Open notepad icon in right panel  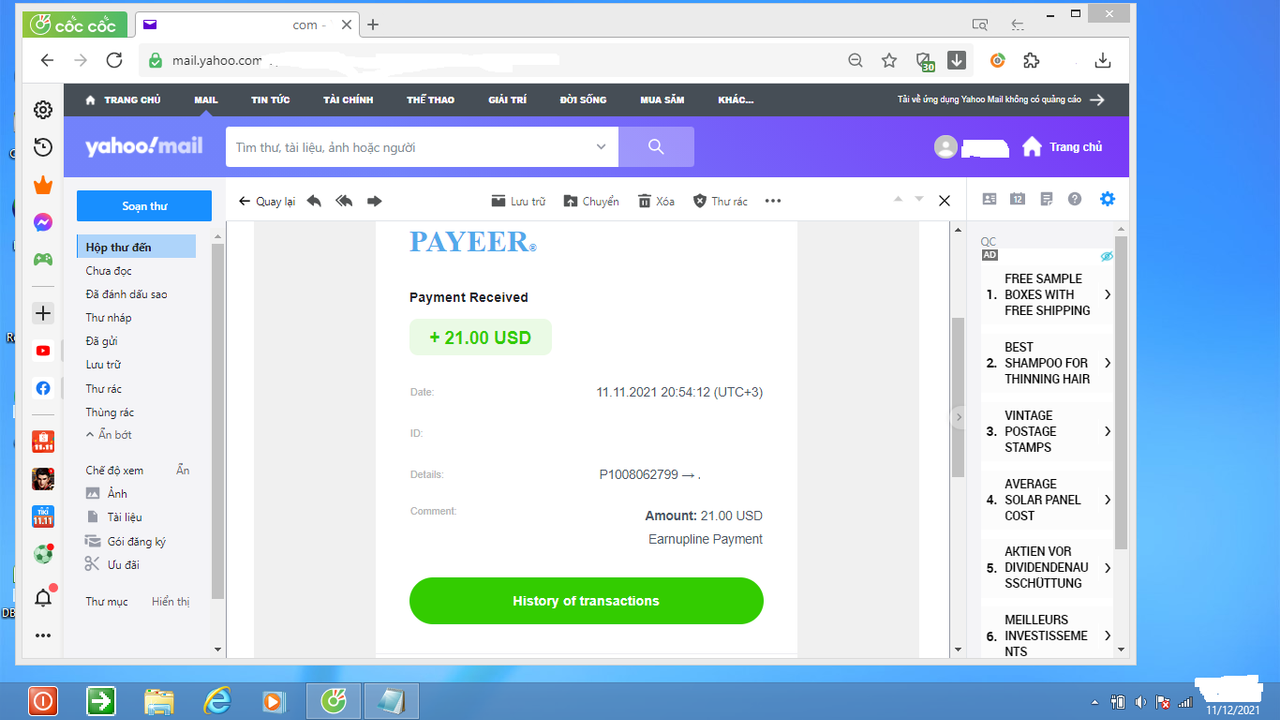[1046, 199]
